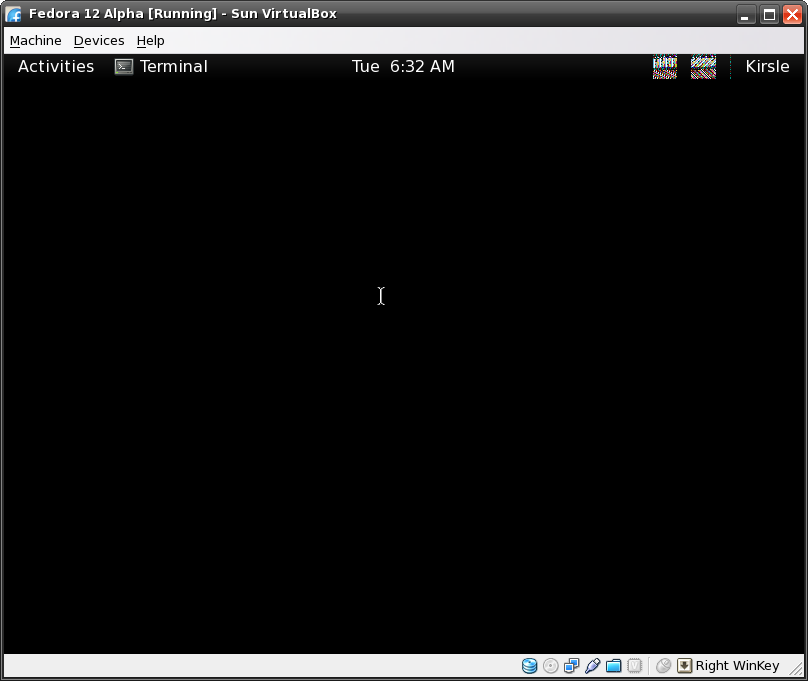Click the shared folders status icon
Screen dimensions: 808x681
click(614, 666)
